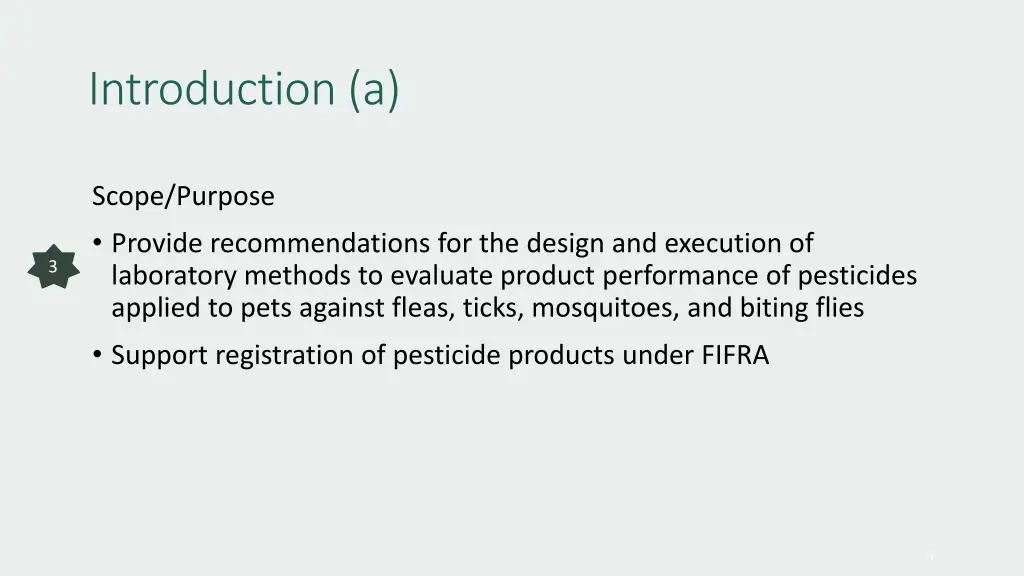
Task: Click the '(a)' in the title
Action: pyautogui.click(x=374, y=89)
